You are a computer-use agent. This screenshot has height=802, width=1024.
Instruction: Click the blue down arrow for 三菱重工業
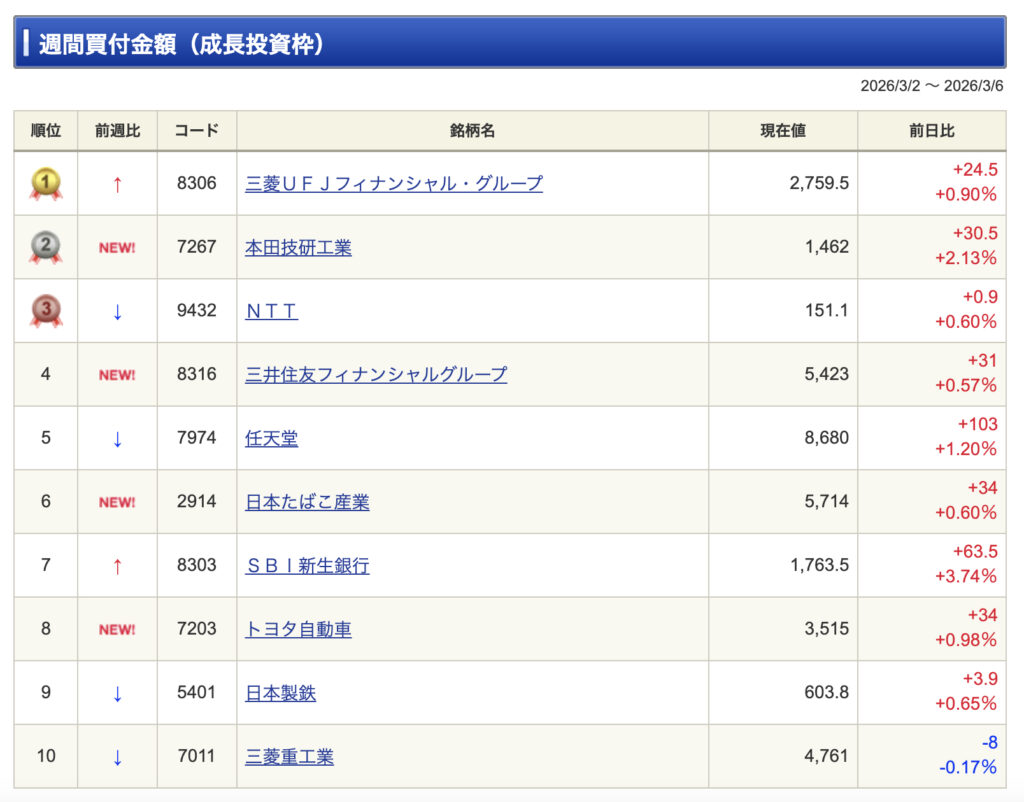[x=117, y=757]
